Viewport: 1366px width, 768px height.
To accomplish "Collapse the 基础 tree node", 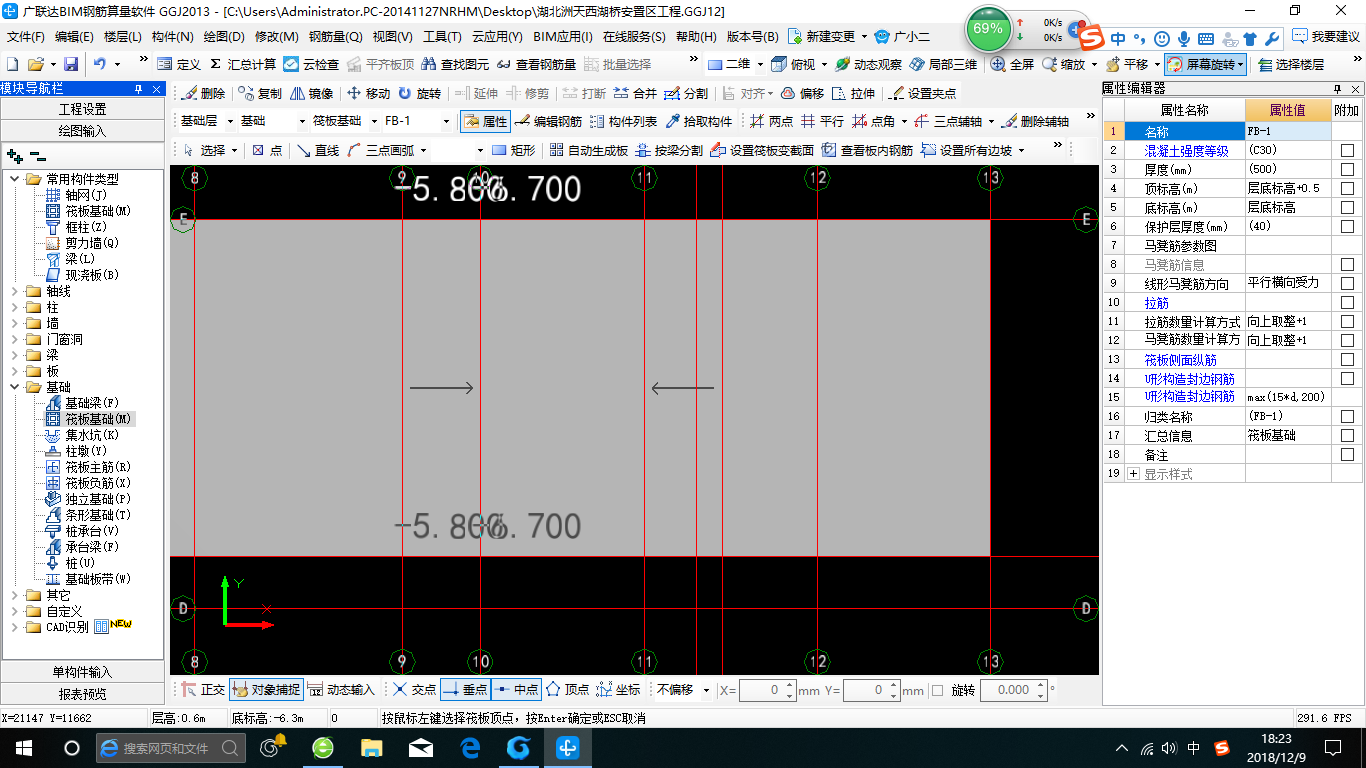I will pyautogui.click(x=14, y=387).
